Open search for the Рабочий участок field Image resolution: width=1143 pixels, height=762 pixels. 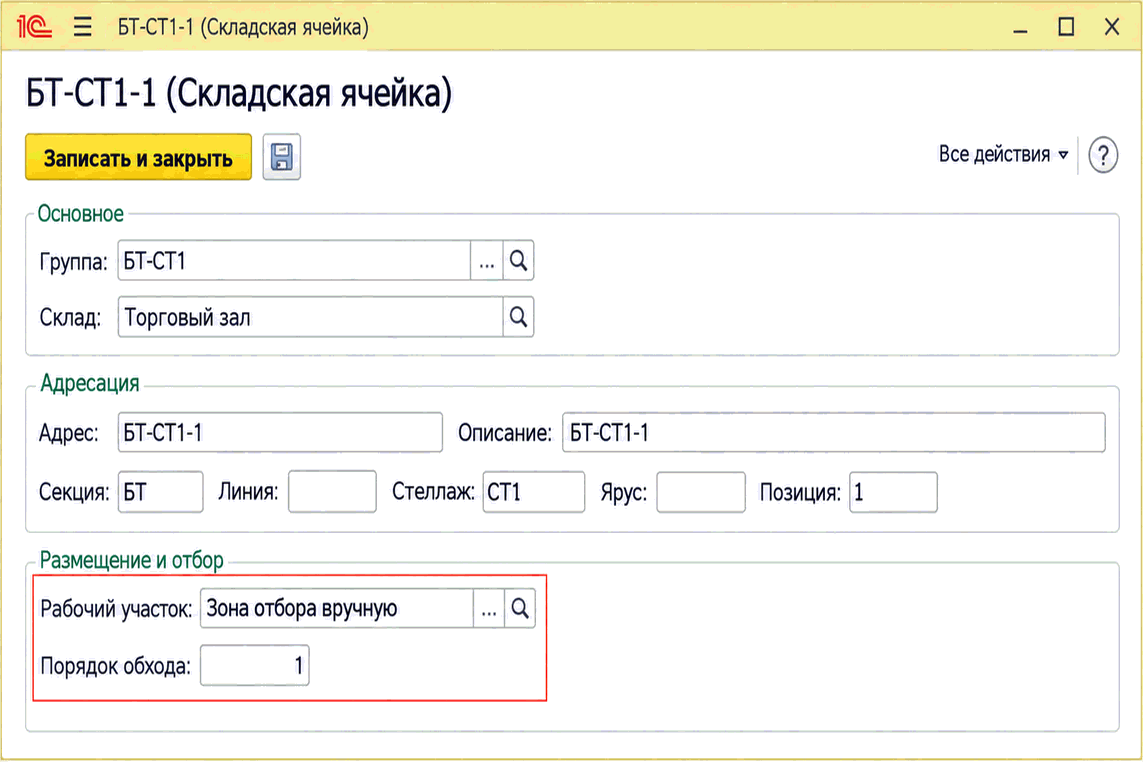pos(520,608)
